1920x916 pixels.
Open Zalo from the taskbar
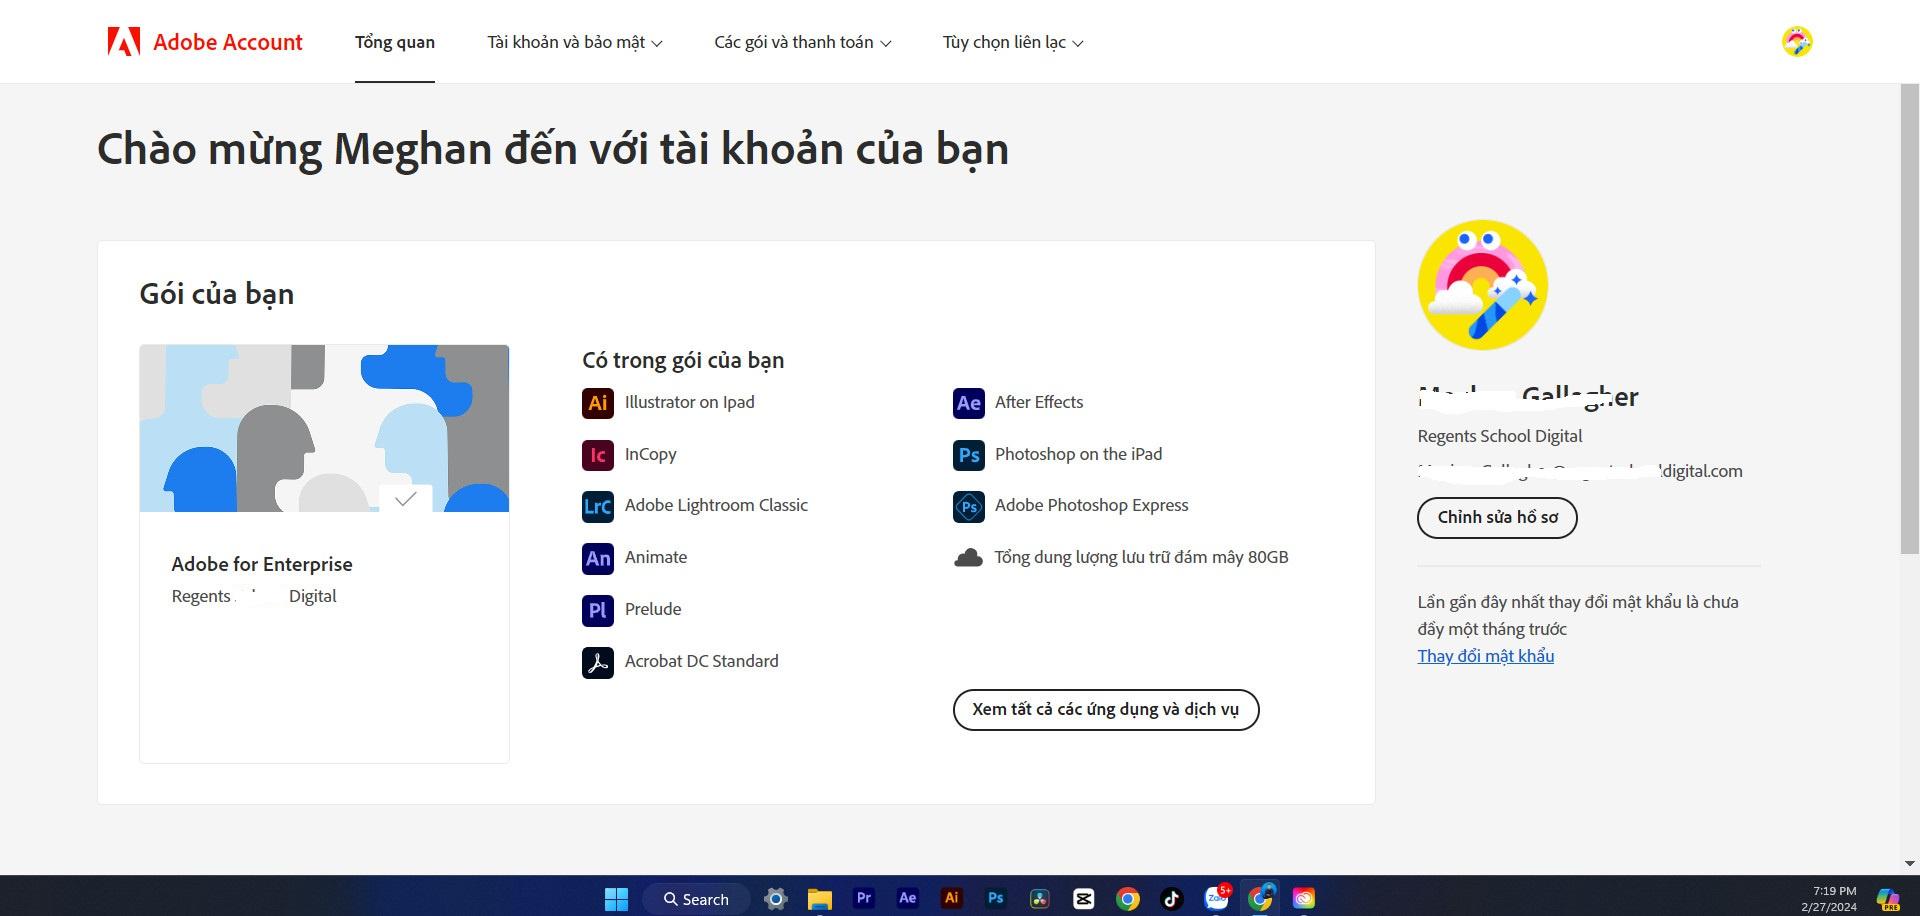click(1217, 898)
